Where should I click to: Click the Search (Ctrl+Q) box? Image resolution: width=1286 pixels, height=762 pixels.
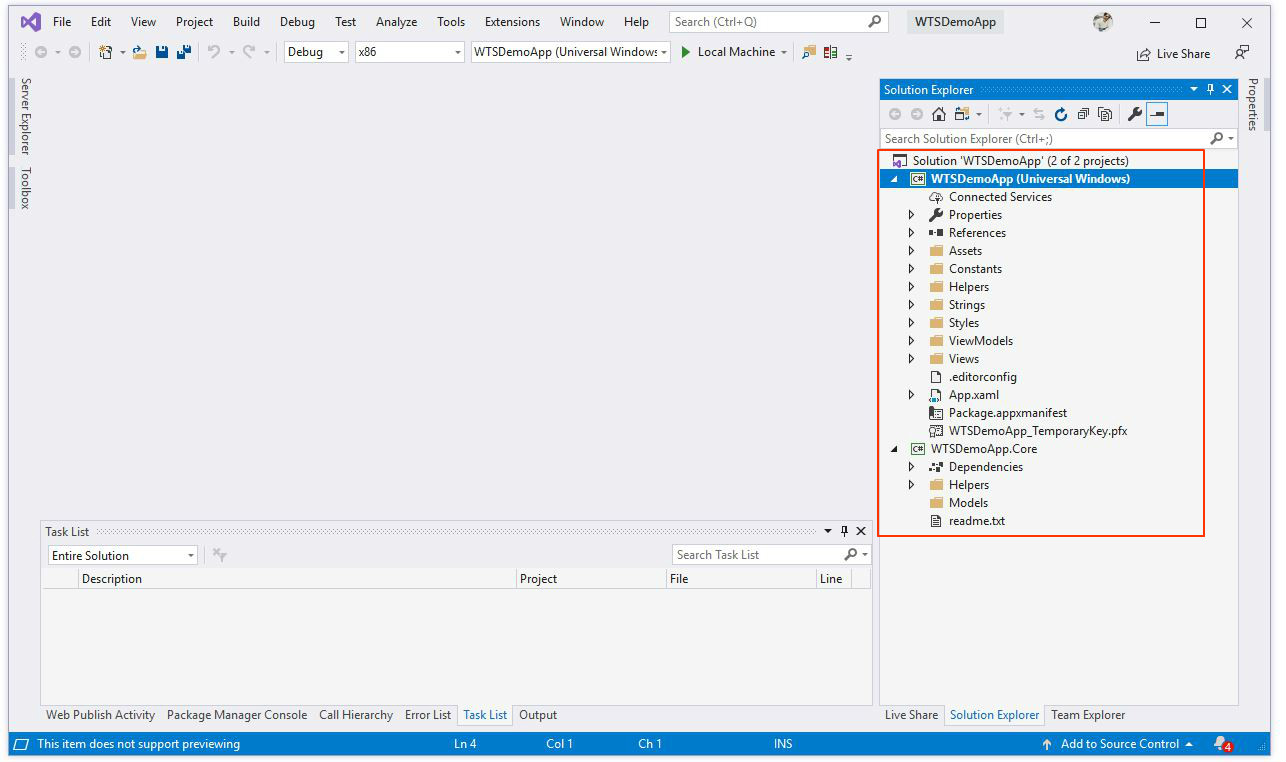(778, 21)
